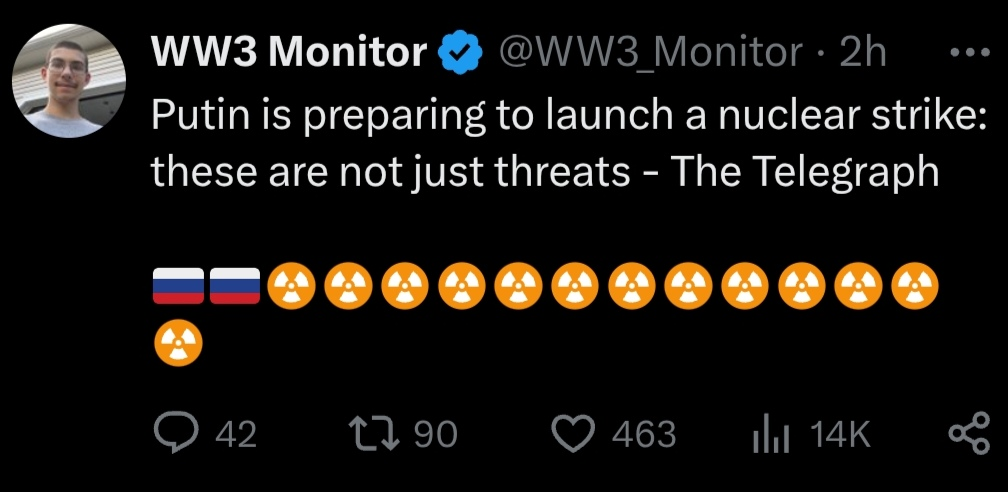Viewport: 1008px width, 492px height.
Task: Click the share icon
Action: 967,433
